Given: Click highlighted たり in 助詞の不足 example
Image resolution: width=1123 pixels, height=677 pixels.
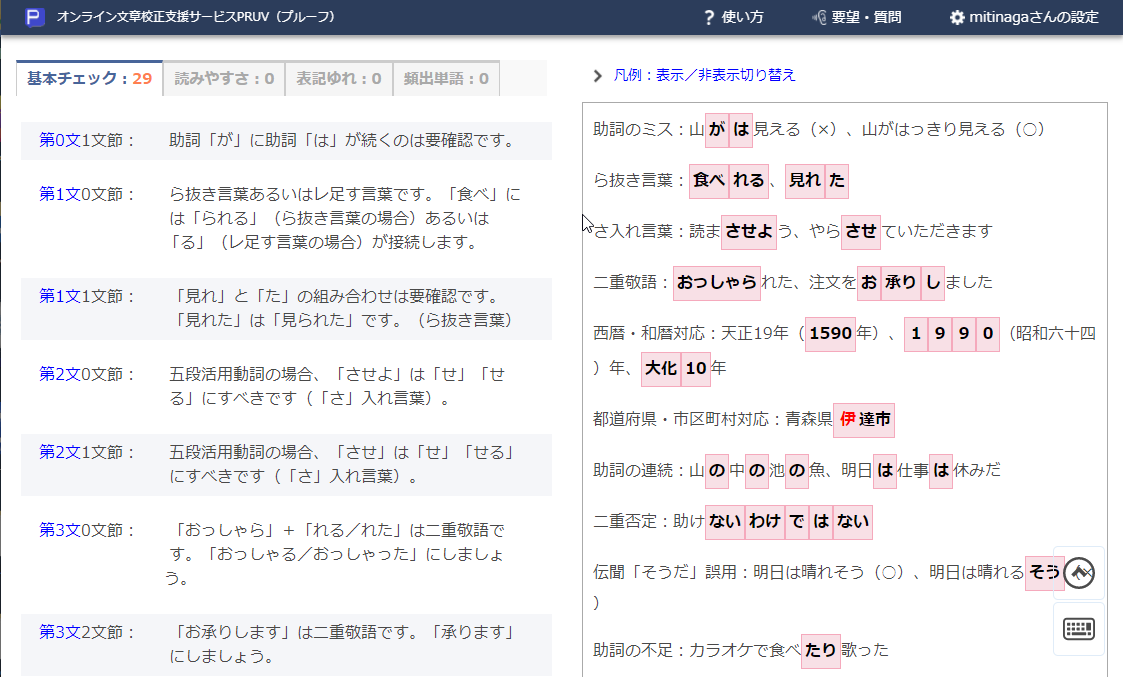Looking at the screenshot, I should 820,650.
